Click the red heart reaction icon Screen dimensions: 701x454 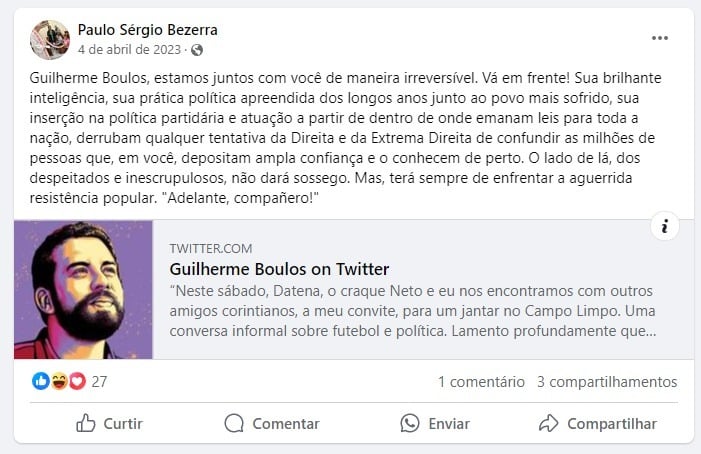[73, 381]
